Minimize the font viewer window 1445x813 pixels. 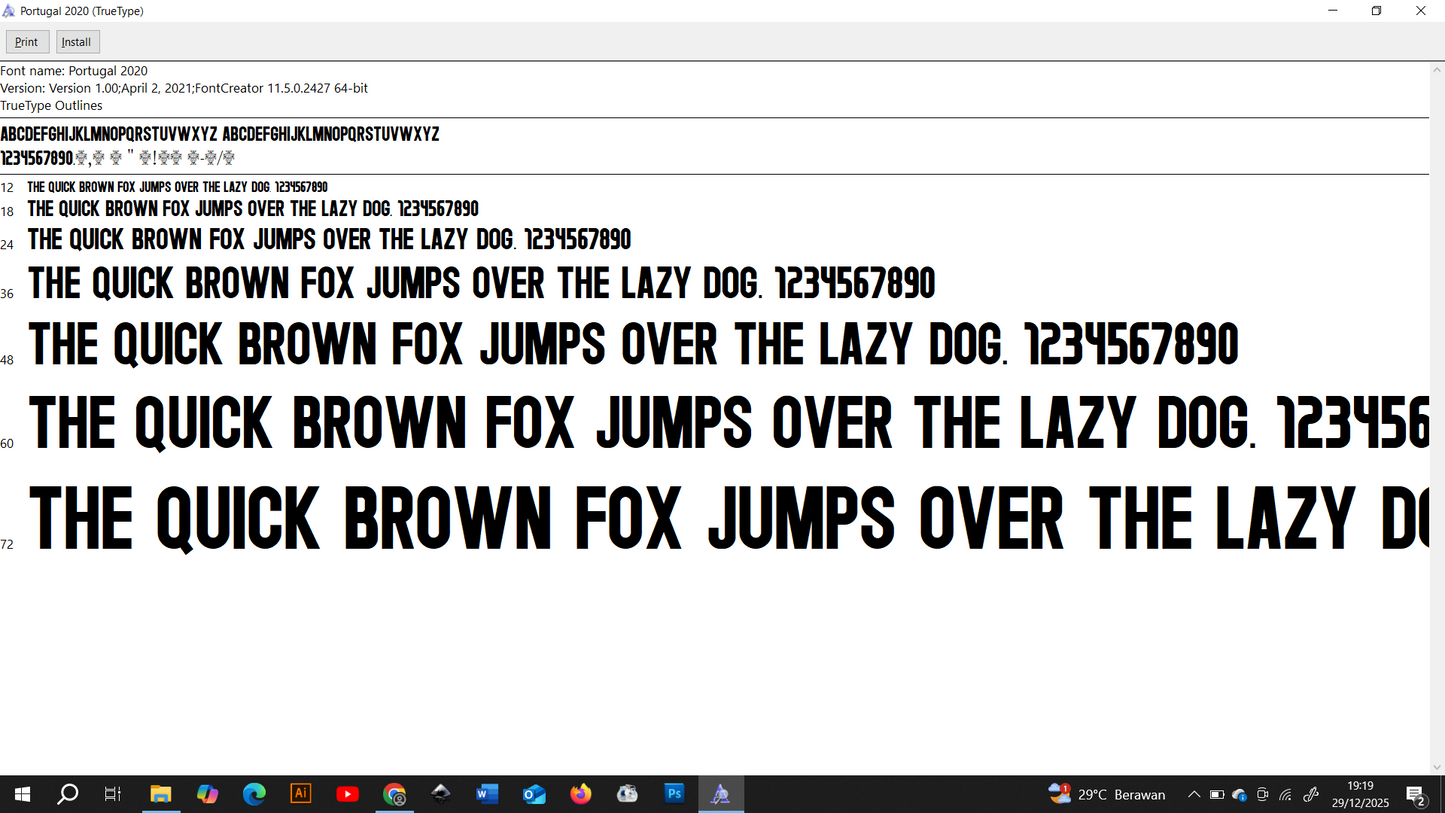[1333, 11]
